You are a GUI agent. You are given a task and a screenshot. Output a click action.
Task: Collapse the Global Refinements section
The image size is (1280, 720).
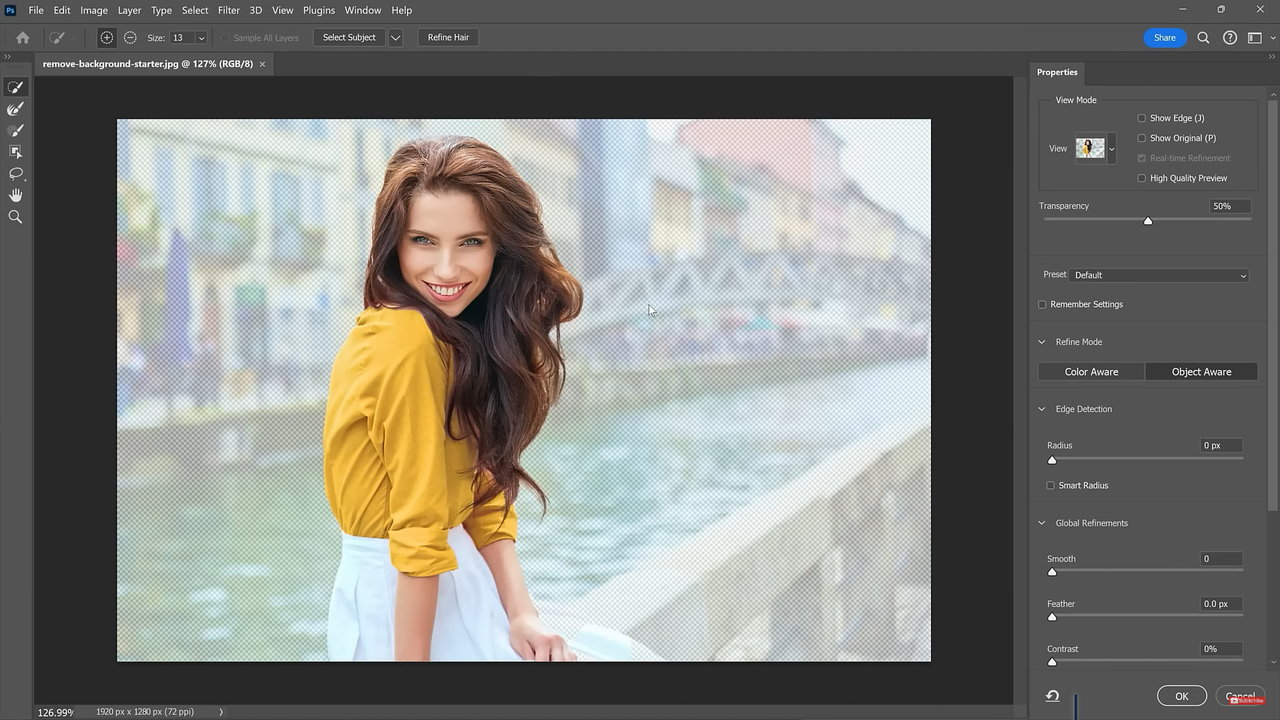click(x=1041, y=523)
